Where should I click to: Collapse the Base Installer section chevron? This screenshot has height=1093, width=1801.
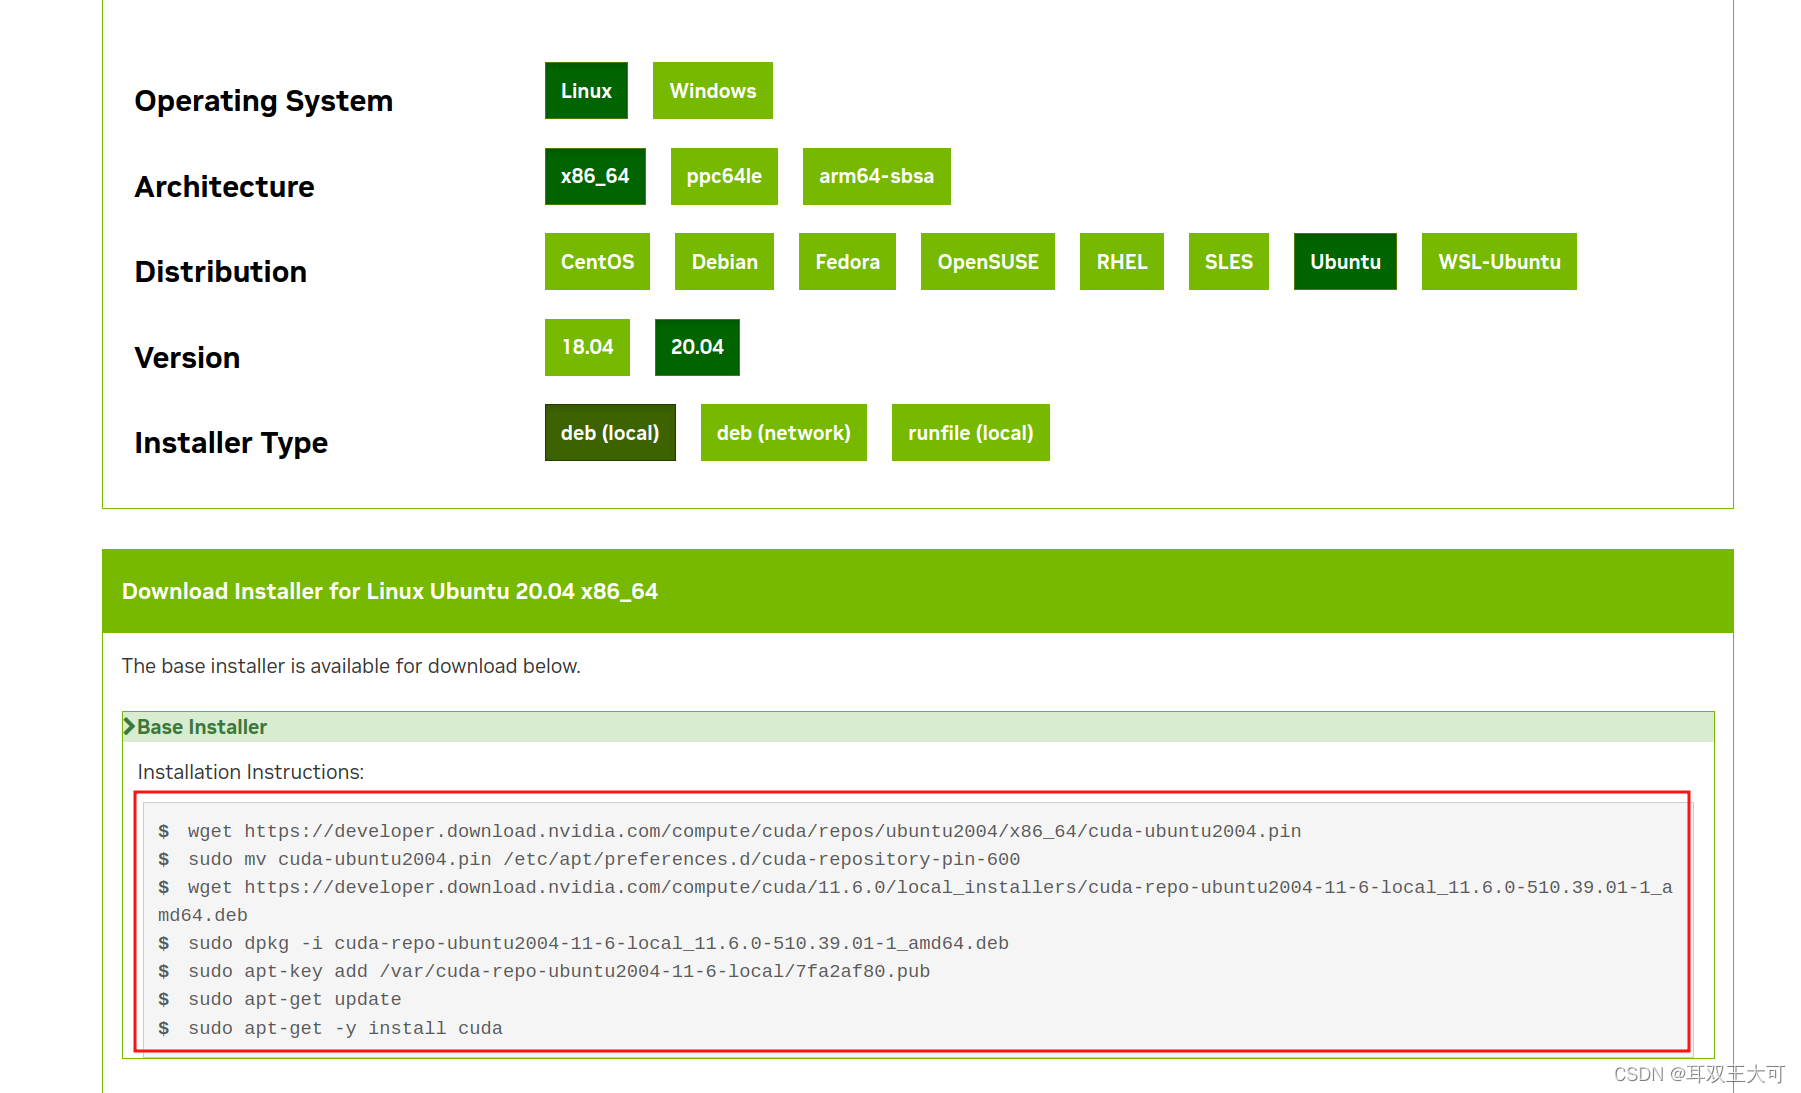coord(129,727)
